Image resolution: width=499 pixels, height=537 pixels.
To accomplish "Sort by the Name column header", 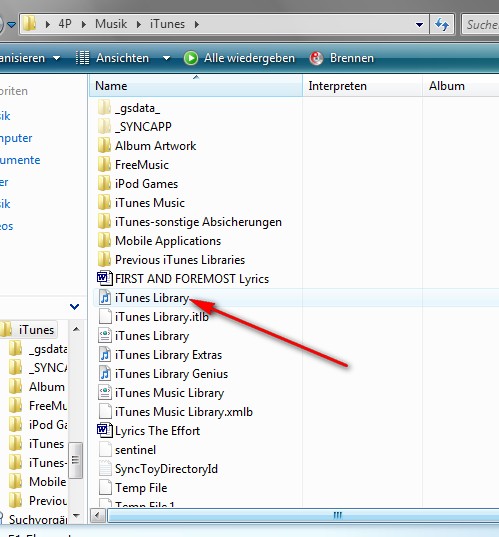I will tap(196, 86).
